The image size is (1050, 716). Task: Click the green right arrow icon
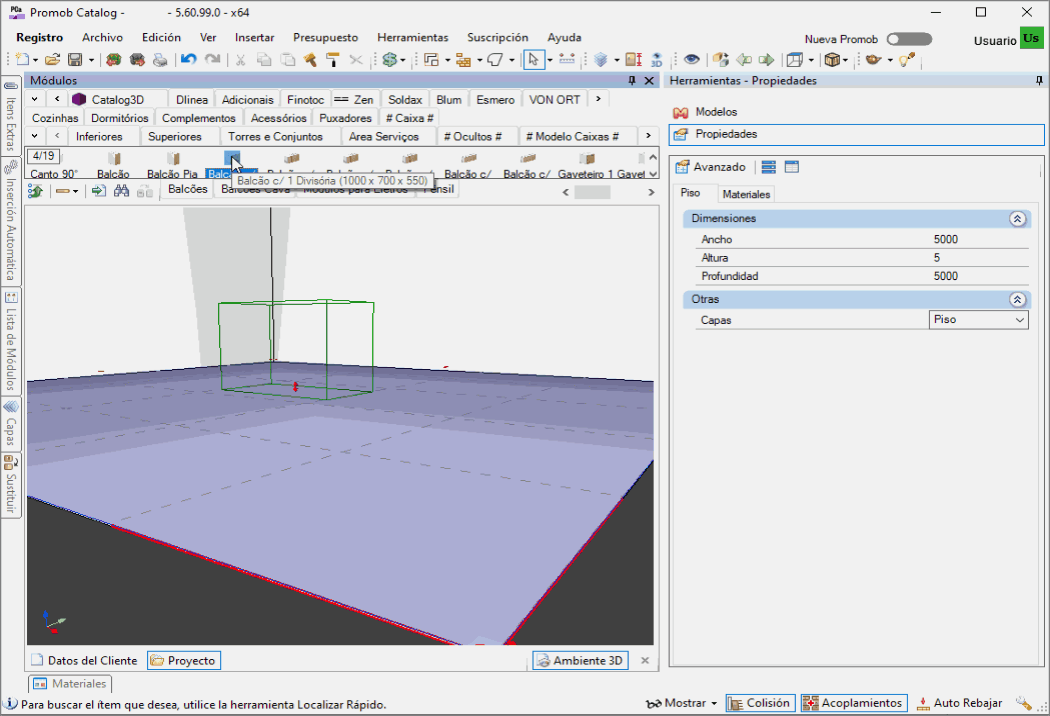pos(767,60)
